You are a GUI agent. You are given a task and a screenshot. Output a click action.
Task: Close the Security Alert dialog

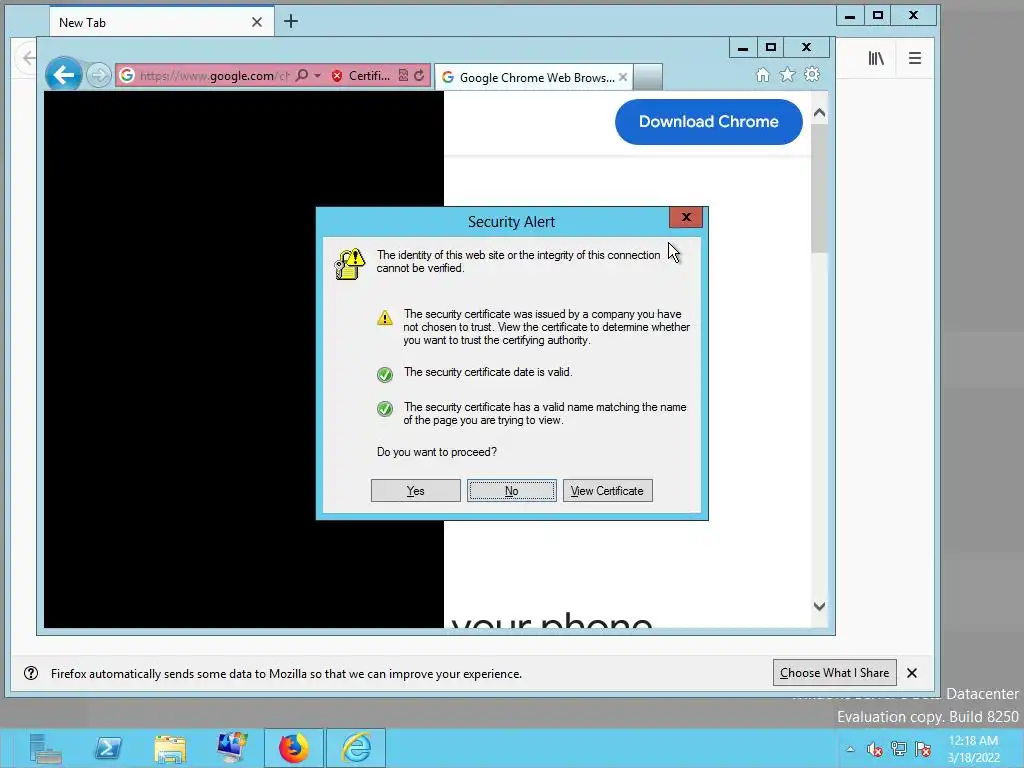click(686, 217)
